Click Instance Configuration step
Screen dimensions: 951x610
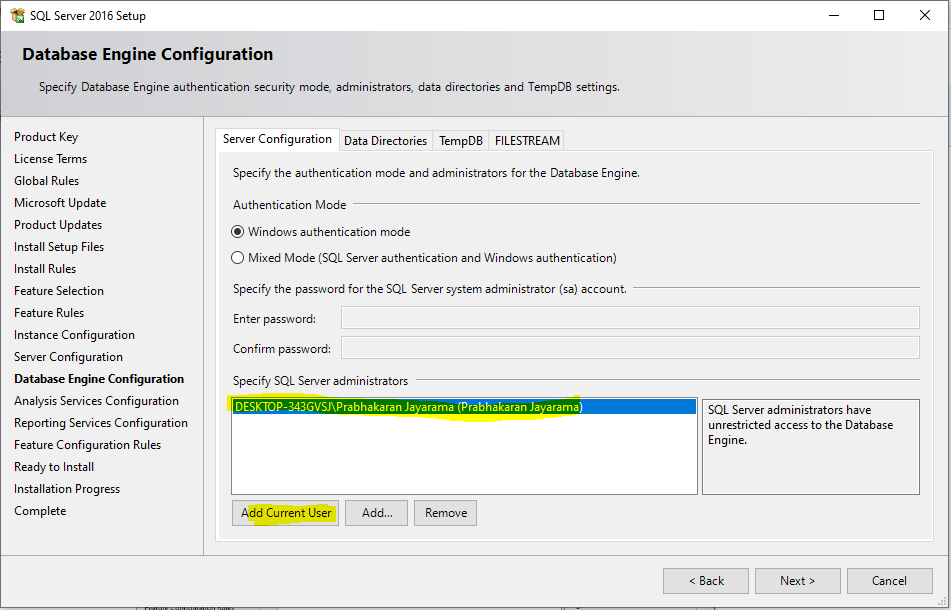point(75,335)
